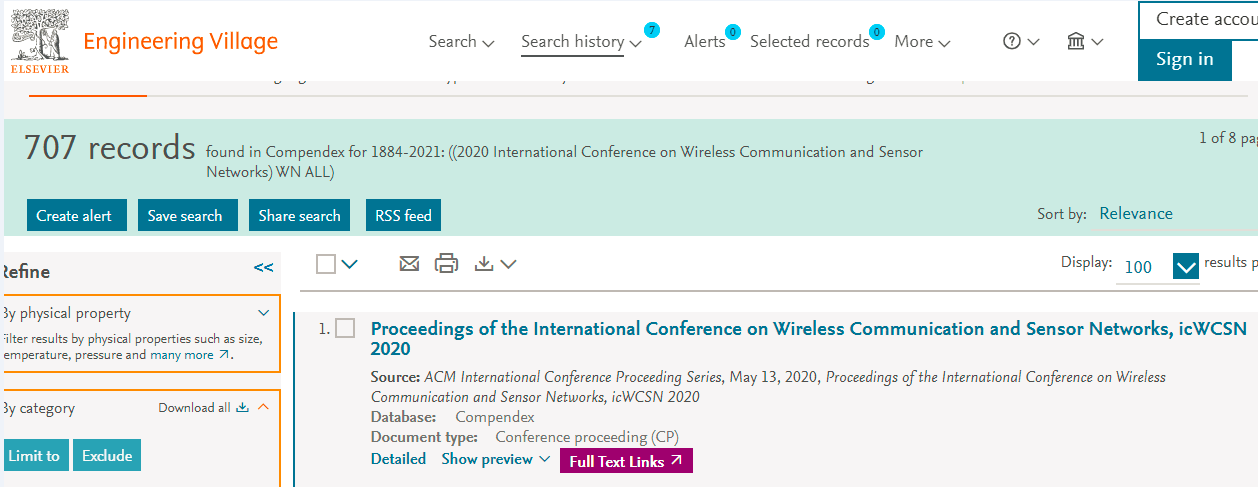Click the Create alert button
The width and height of the screenshot is (1258, 487).
(77, 216)
